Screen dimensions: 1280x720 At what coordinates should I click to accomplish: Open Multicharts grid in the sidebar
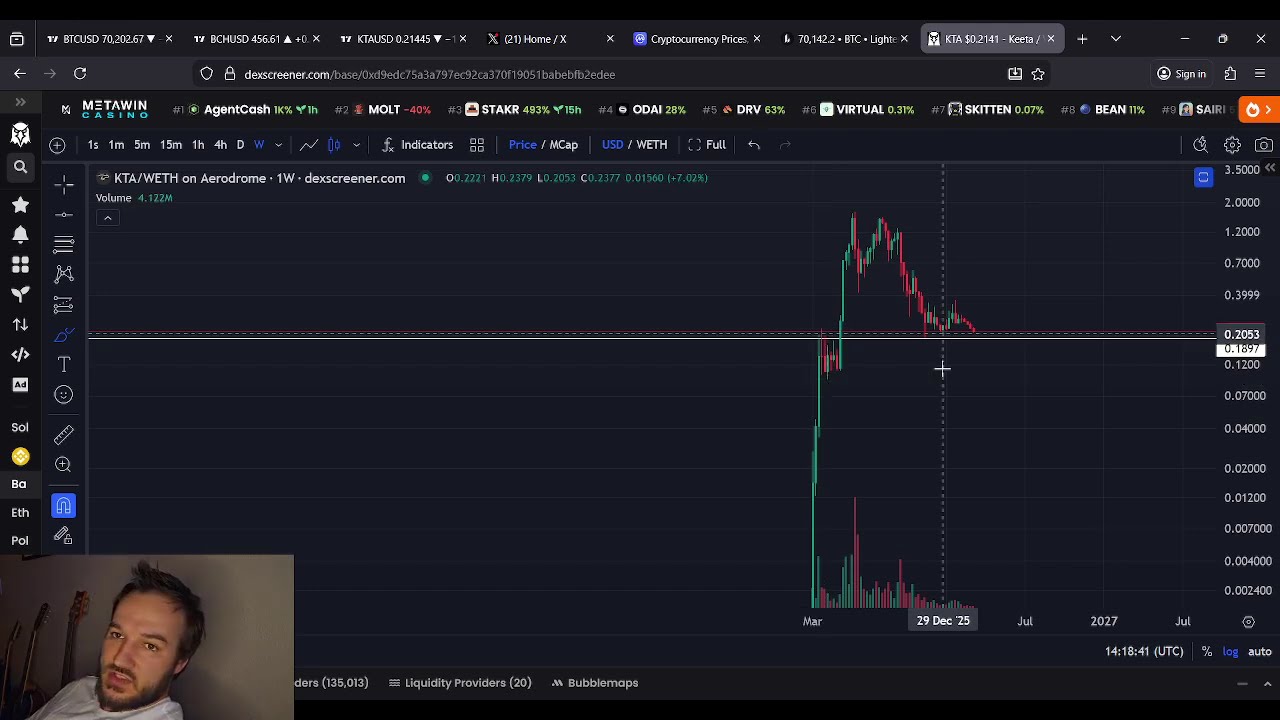coord(20,264)
